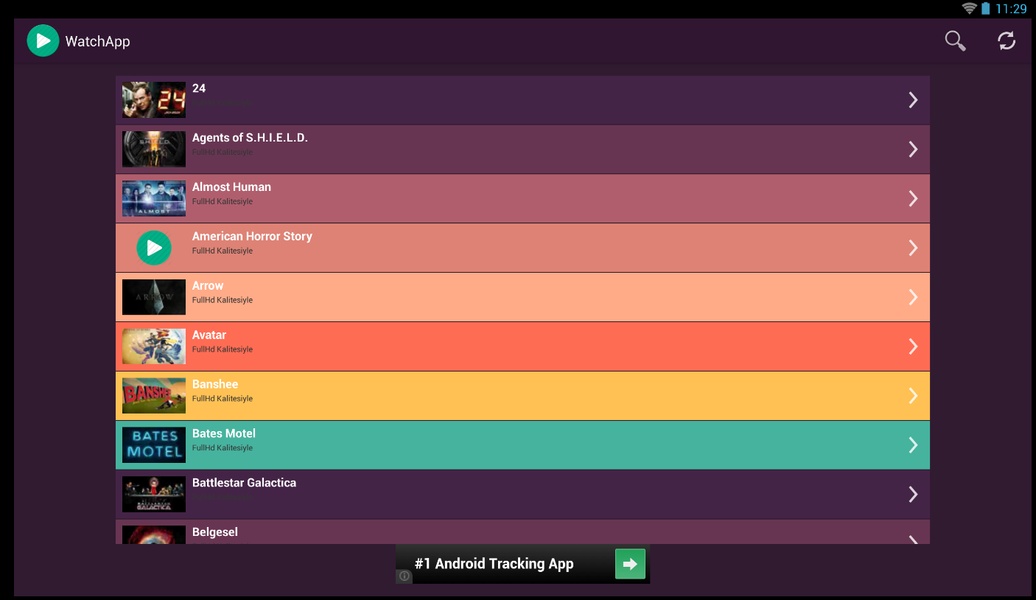This screenshot has width=1036, height=600.
Task: Click 'FullHd Kalitesiyle' under Bates Motel
Action: (222, 448)
